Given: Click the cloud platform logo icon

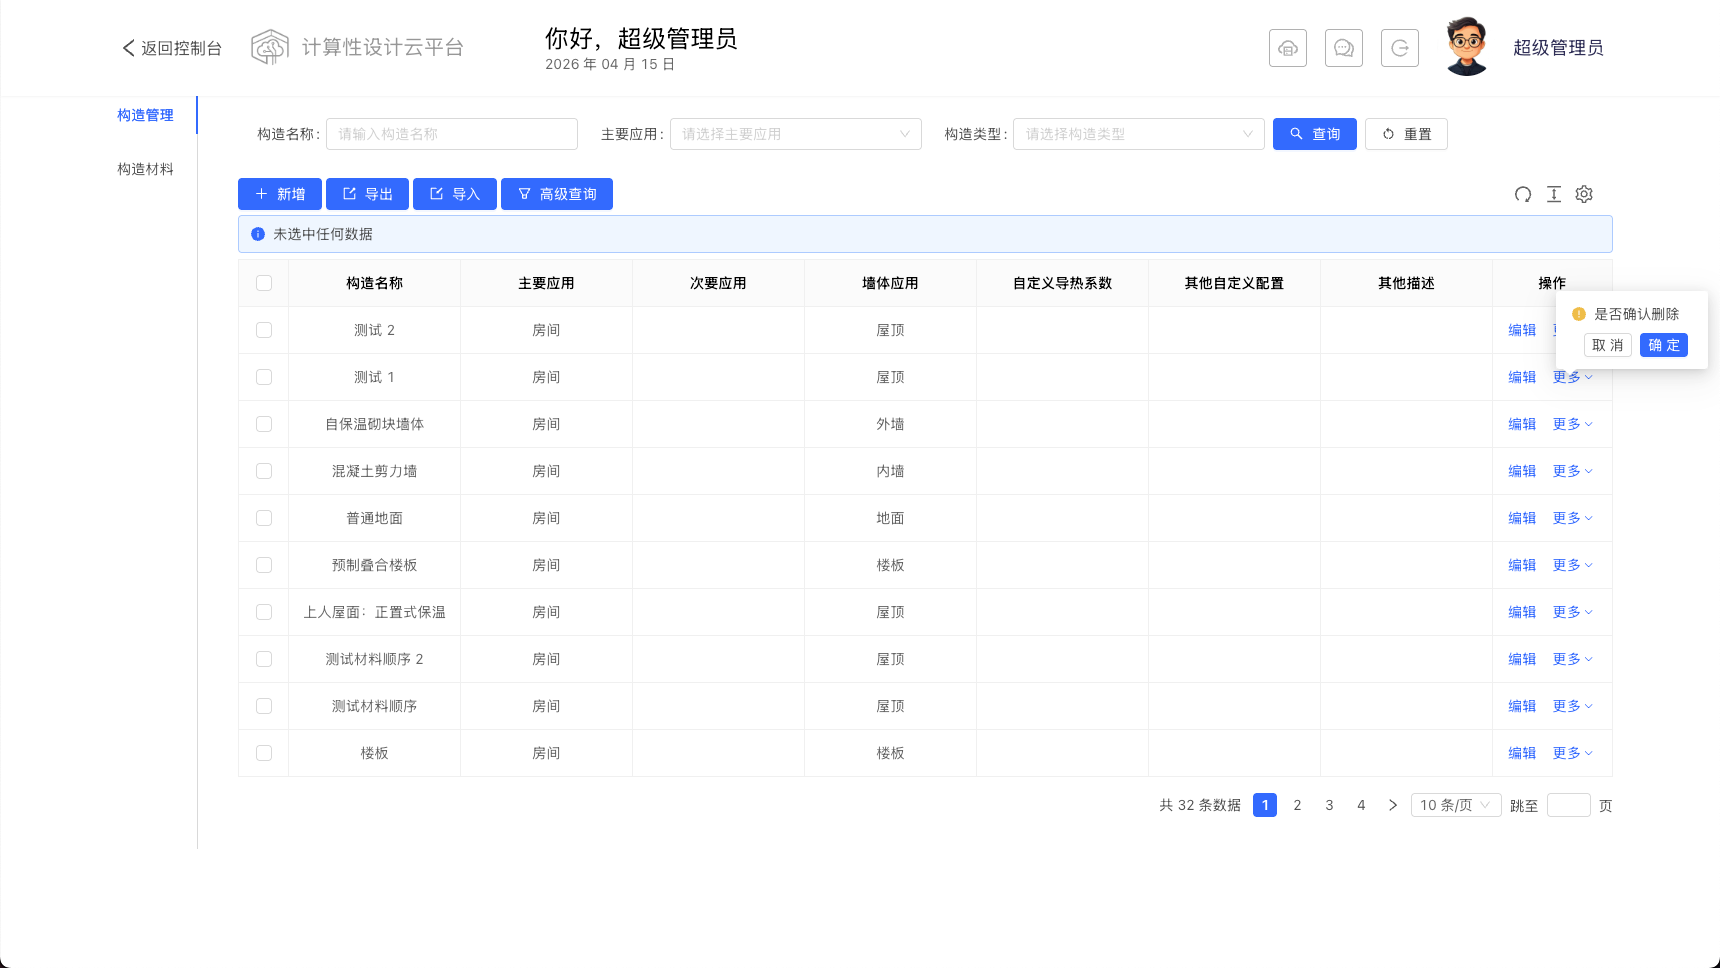Looking at the screenshot, I should click(270, 47).
